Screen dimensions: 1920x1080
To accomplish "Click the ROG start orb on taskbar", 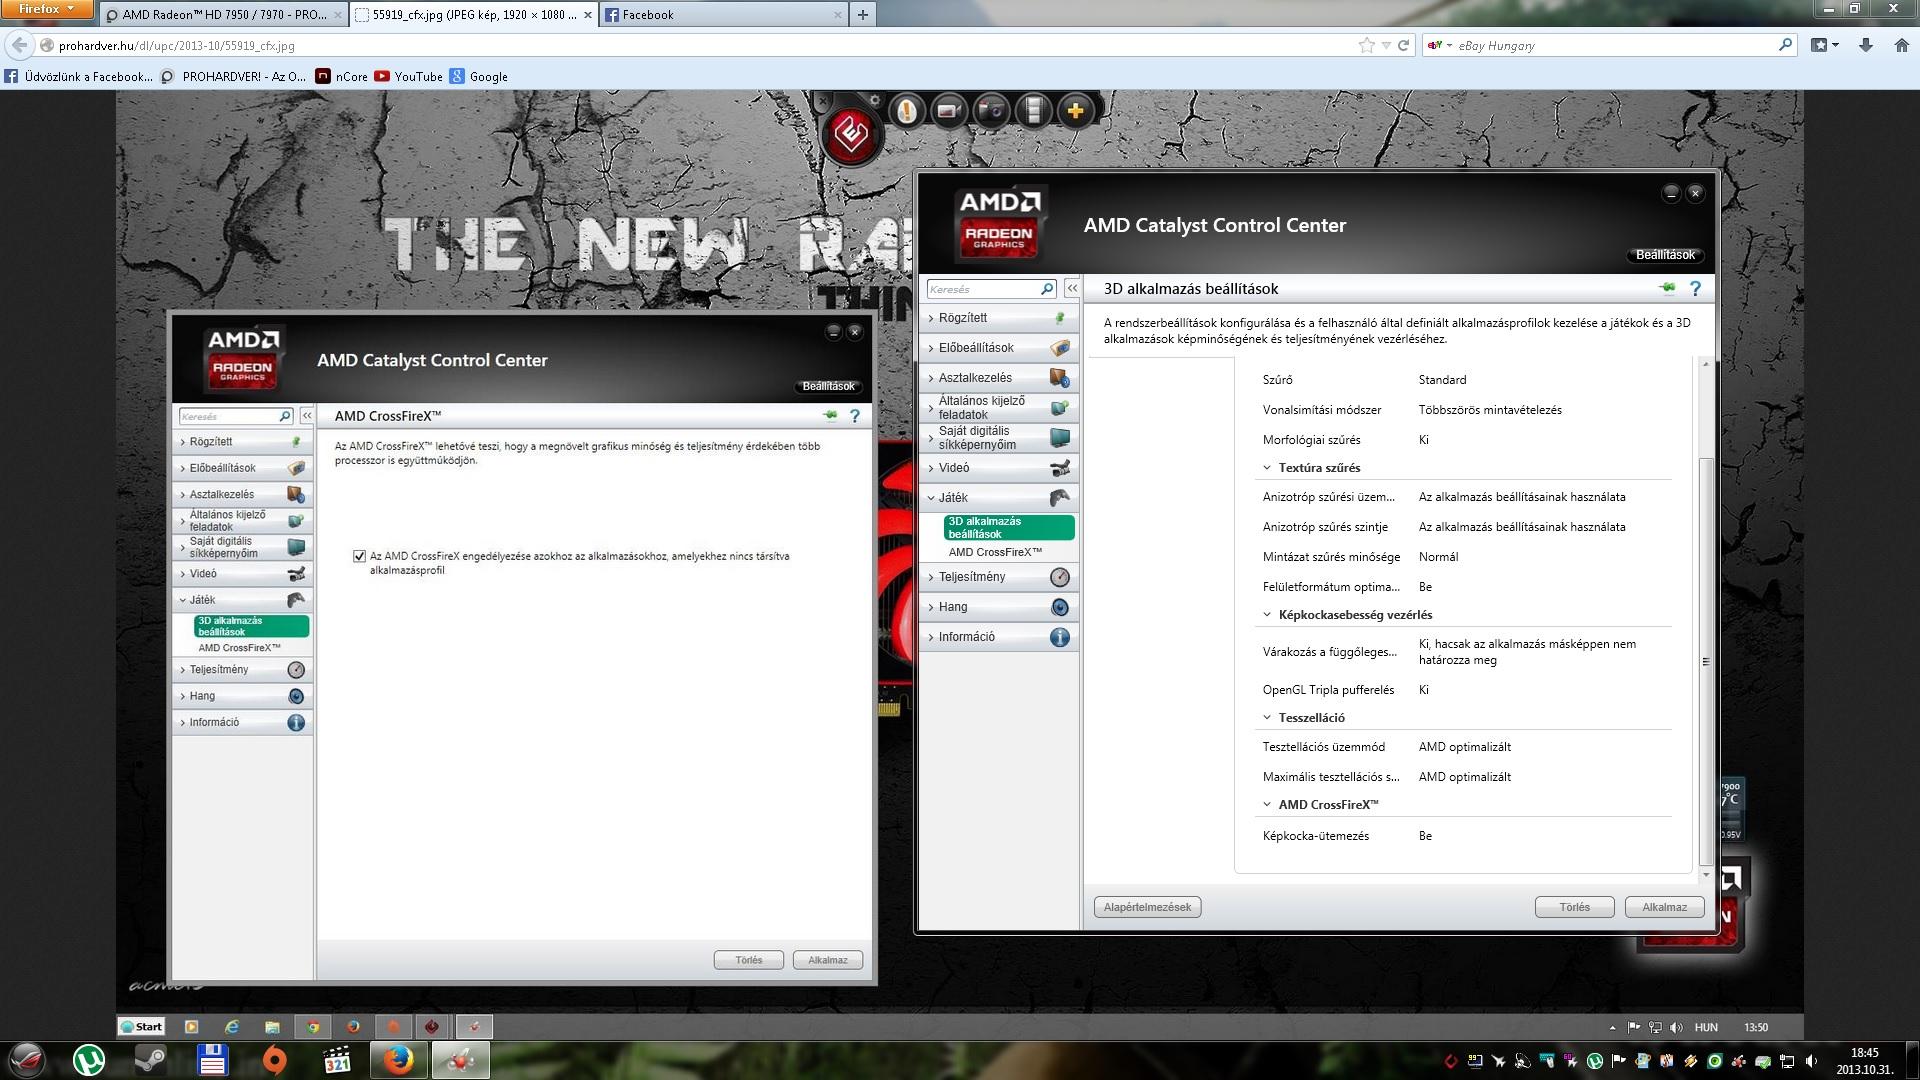I will pyautogui.click(x=26, y=1060).
